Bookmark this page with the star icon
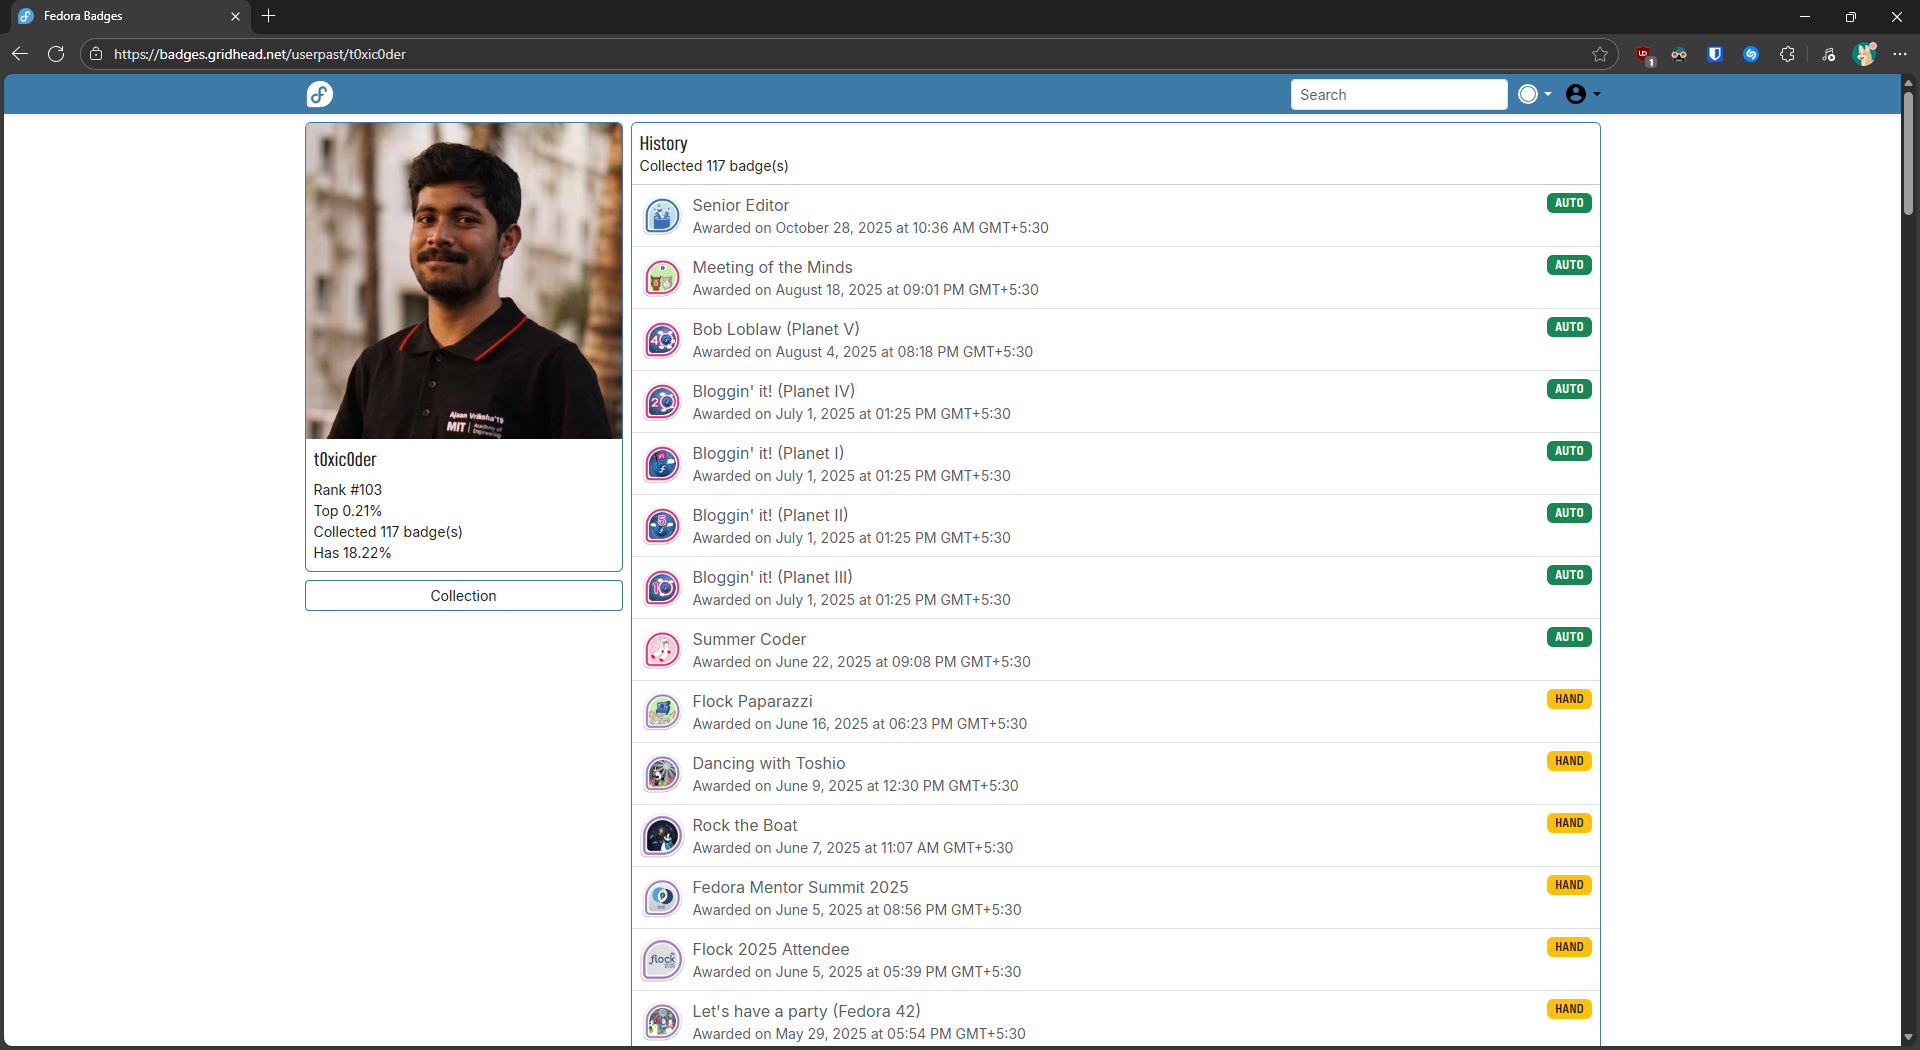 (1600, 54)
